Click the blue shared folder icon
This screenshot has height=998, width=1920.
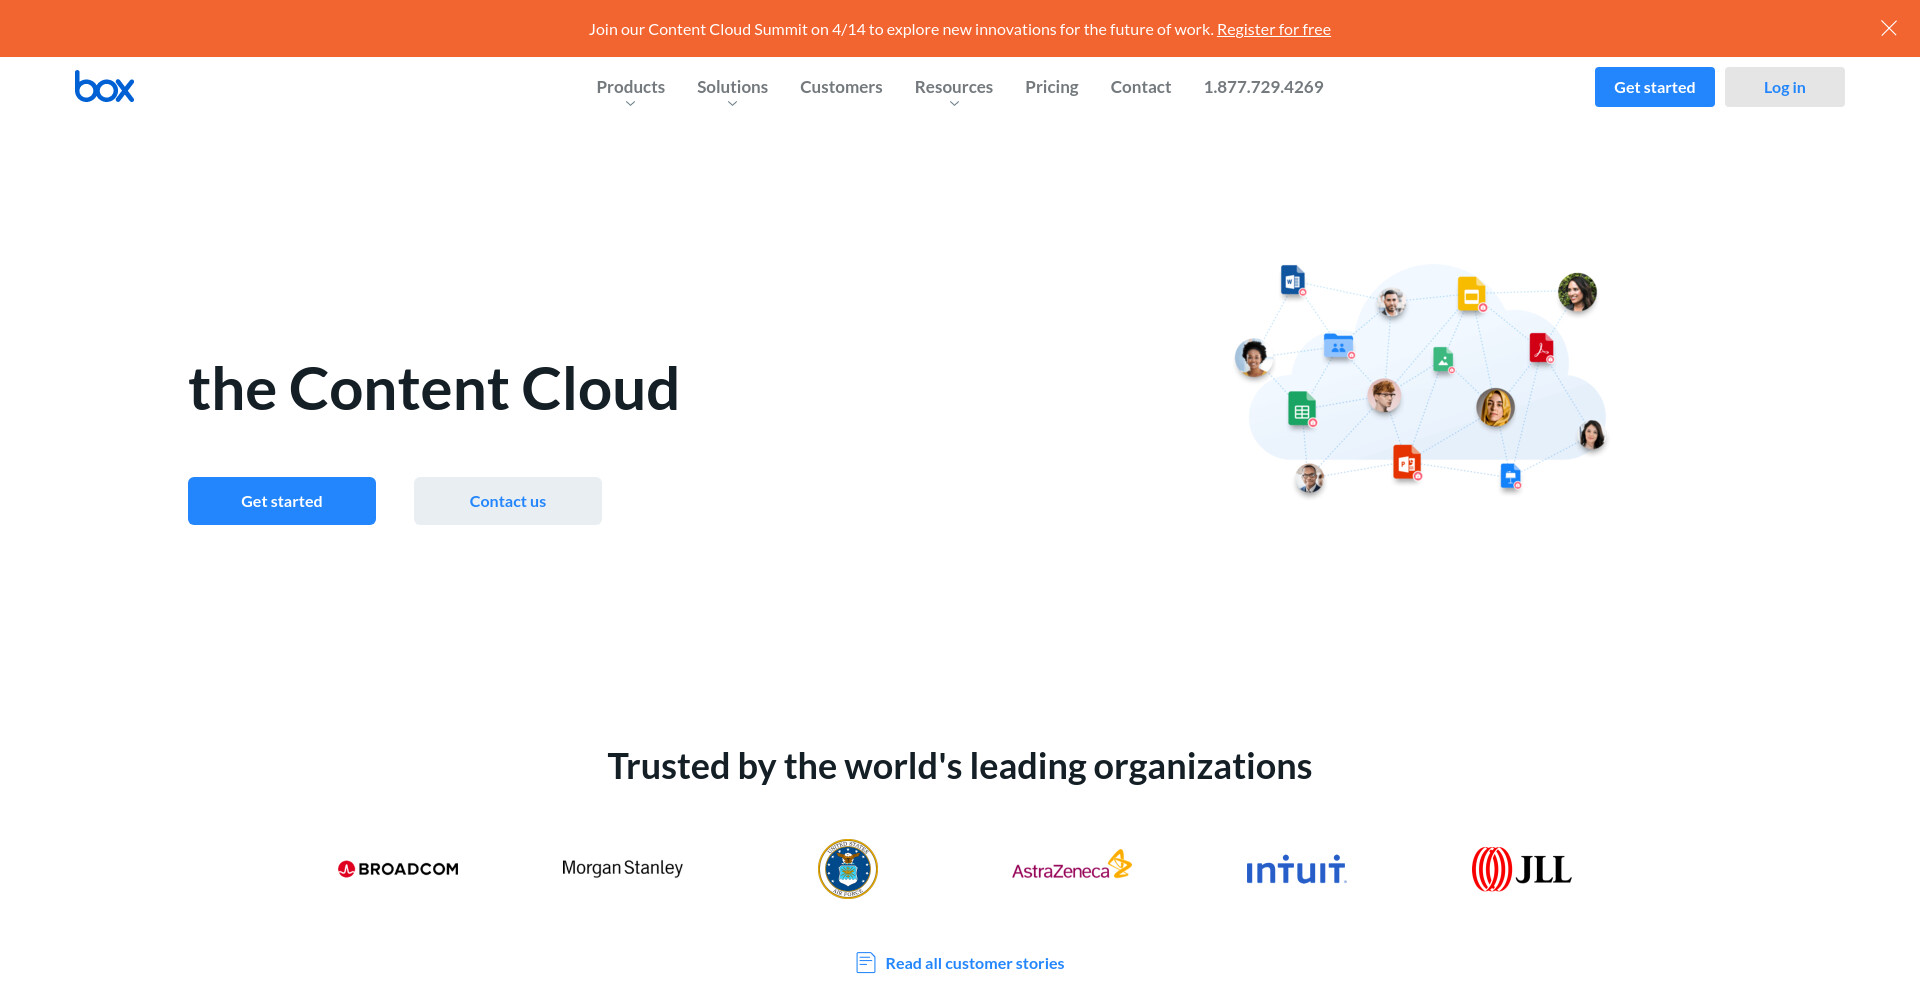tap(1338, 346)
